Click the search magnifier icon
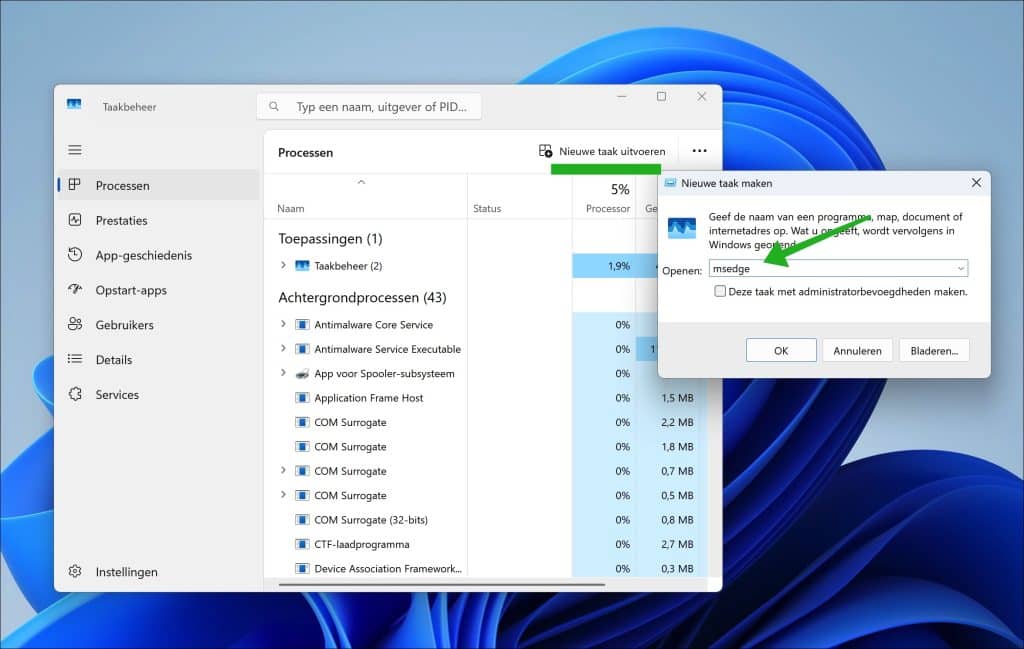Screen dimensions: 1024x649 [x=274, y=106]
